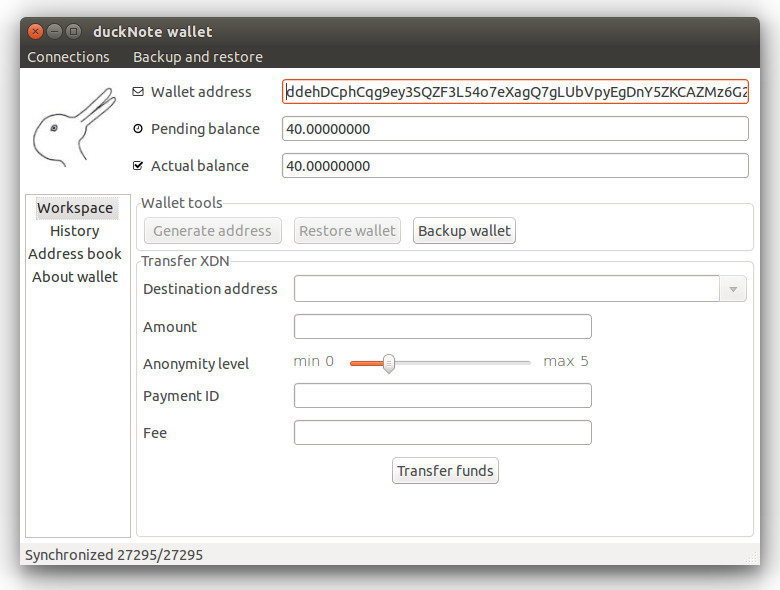Screen dimensions: 780x590
Task: Open the Backup and restore menu
Action: (x=198, y=57)
